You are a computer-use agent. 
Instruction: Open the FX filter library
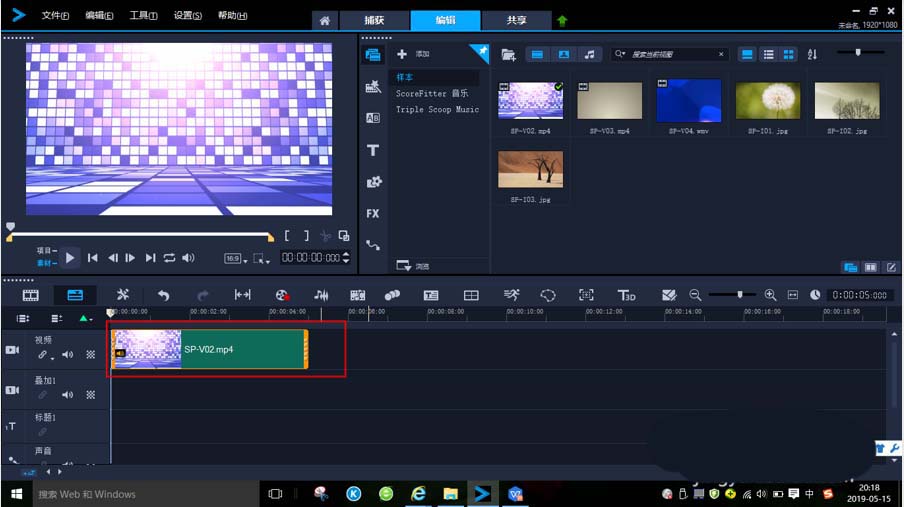coord(372,213)
